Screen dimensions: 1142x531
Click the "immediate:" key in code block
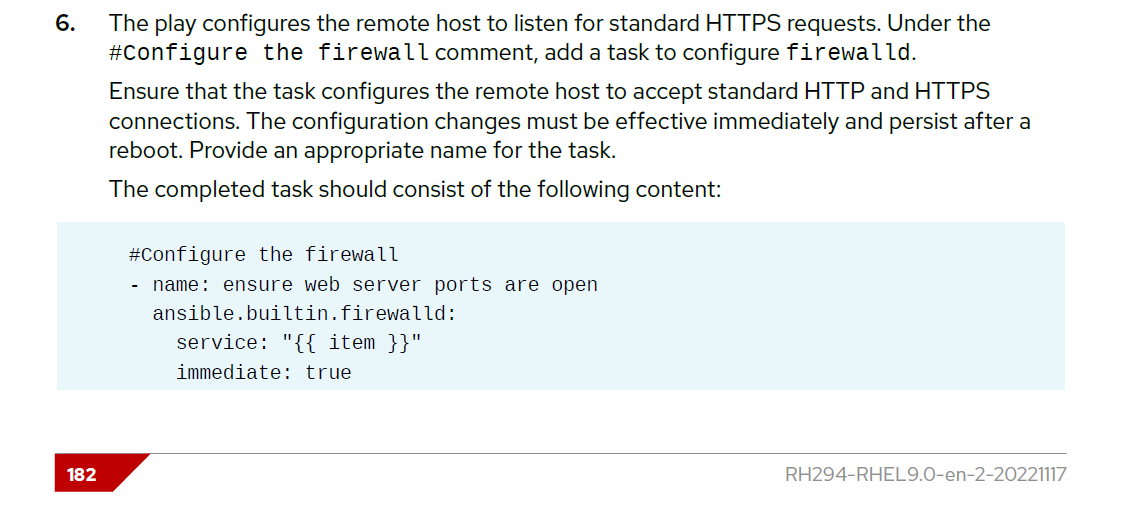coord(234,373)
